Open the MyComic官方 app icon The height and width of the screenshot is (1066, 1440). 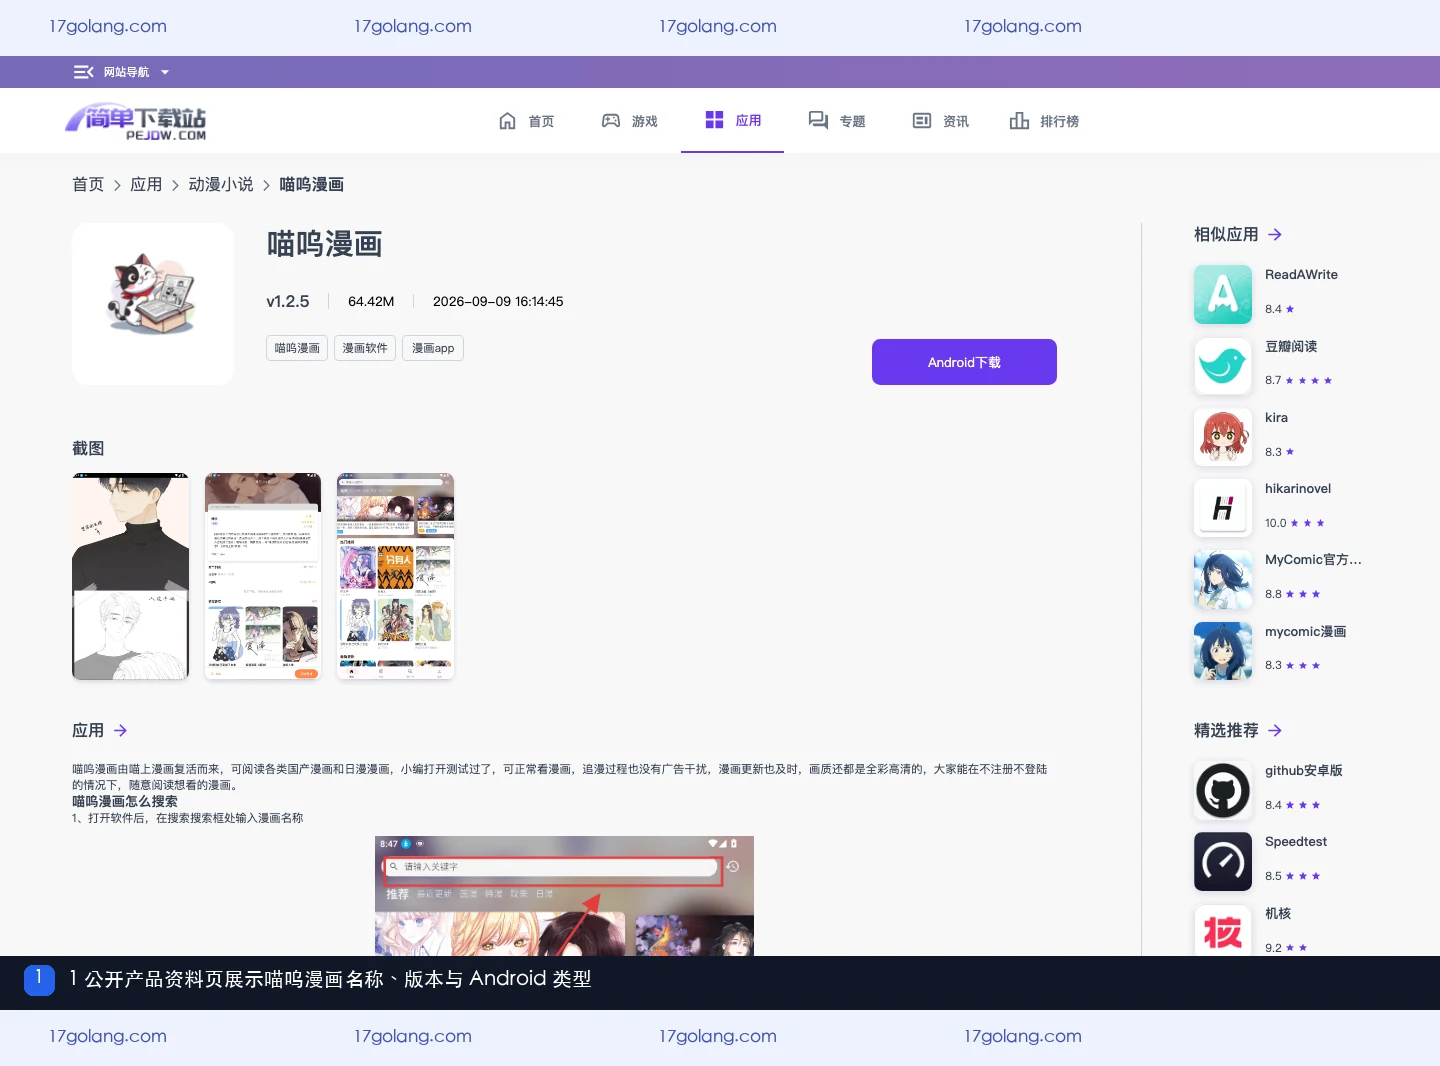pos(1223,579)
